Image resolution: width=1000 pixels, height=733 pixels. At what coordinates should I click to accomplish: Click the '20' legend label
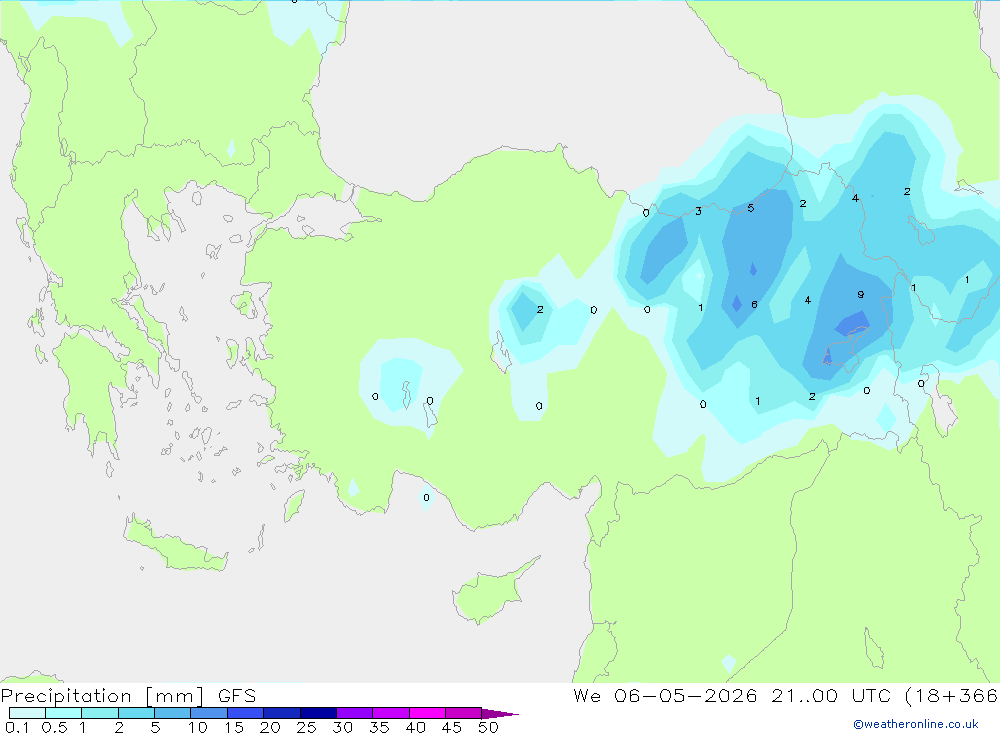(x=270, y=727)
